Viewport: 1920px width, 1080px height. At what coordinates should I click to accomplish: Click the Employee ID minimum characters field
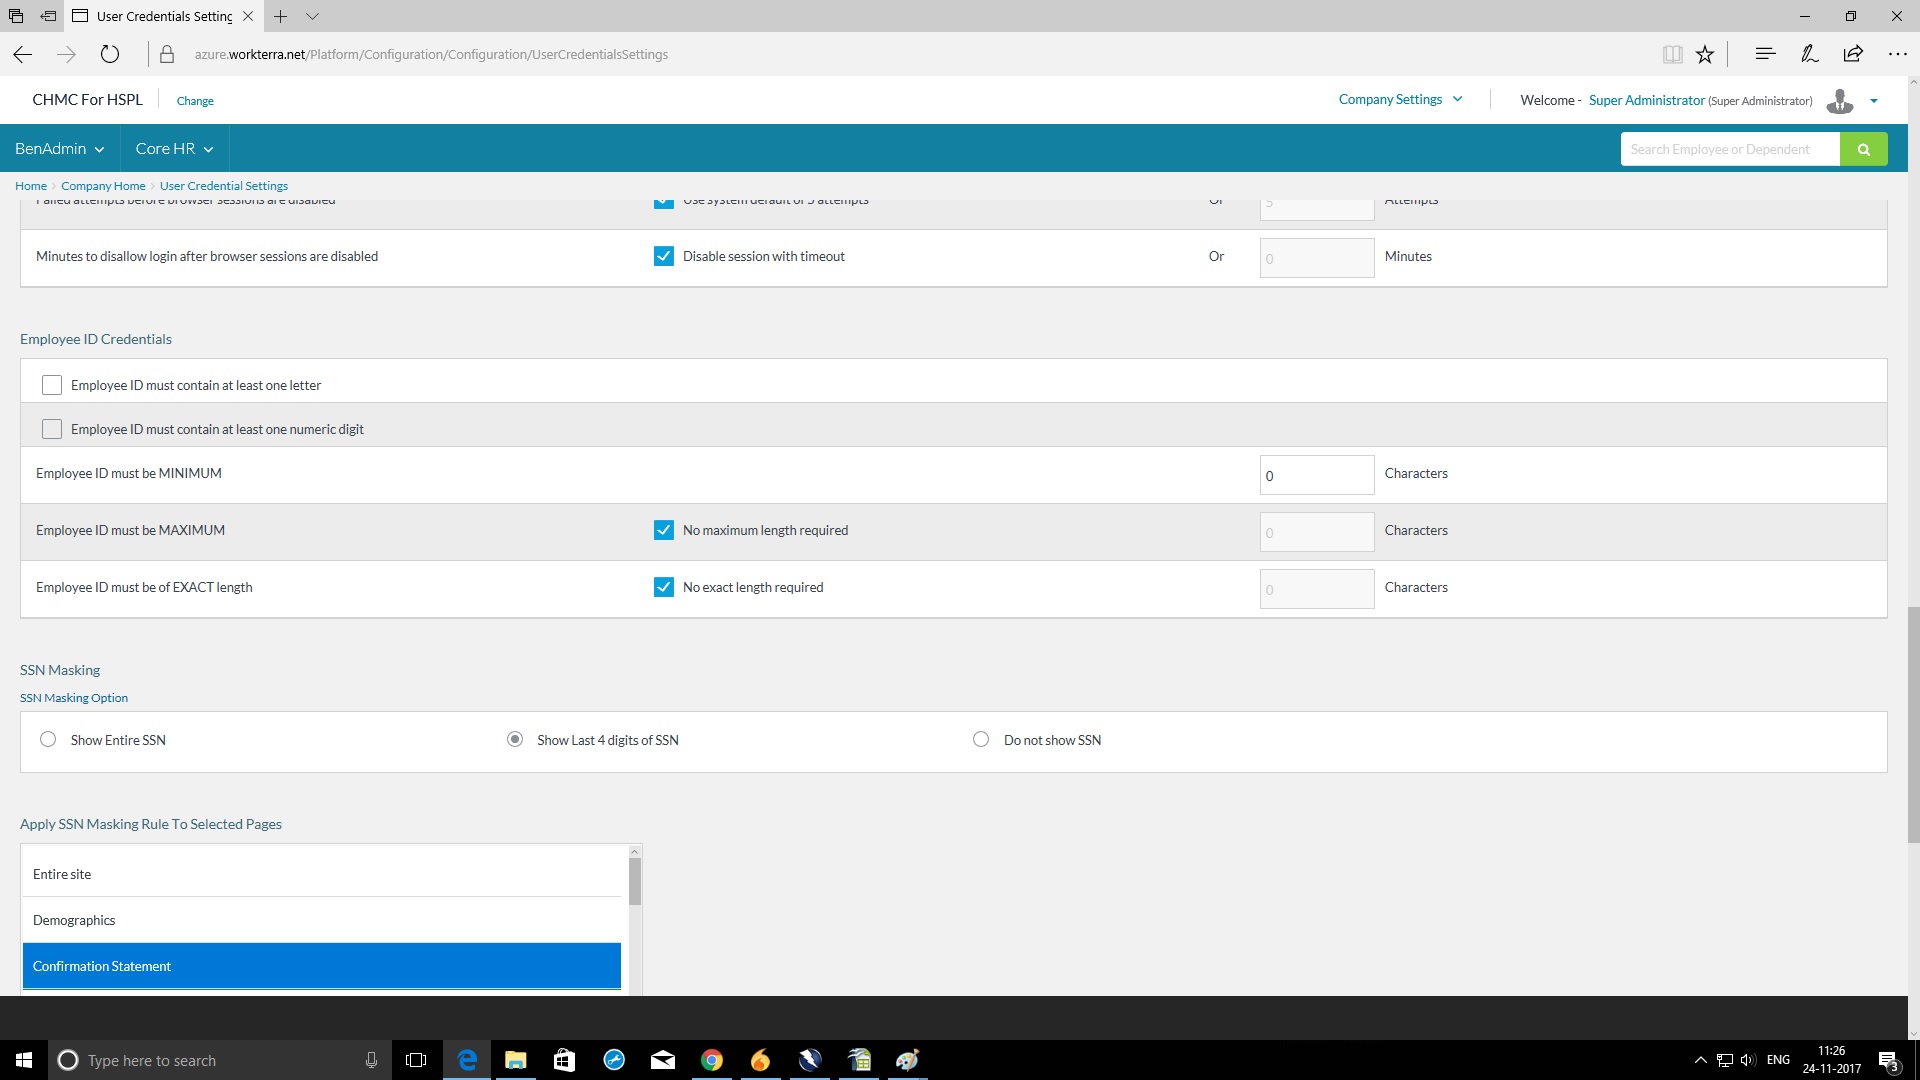1316,475
